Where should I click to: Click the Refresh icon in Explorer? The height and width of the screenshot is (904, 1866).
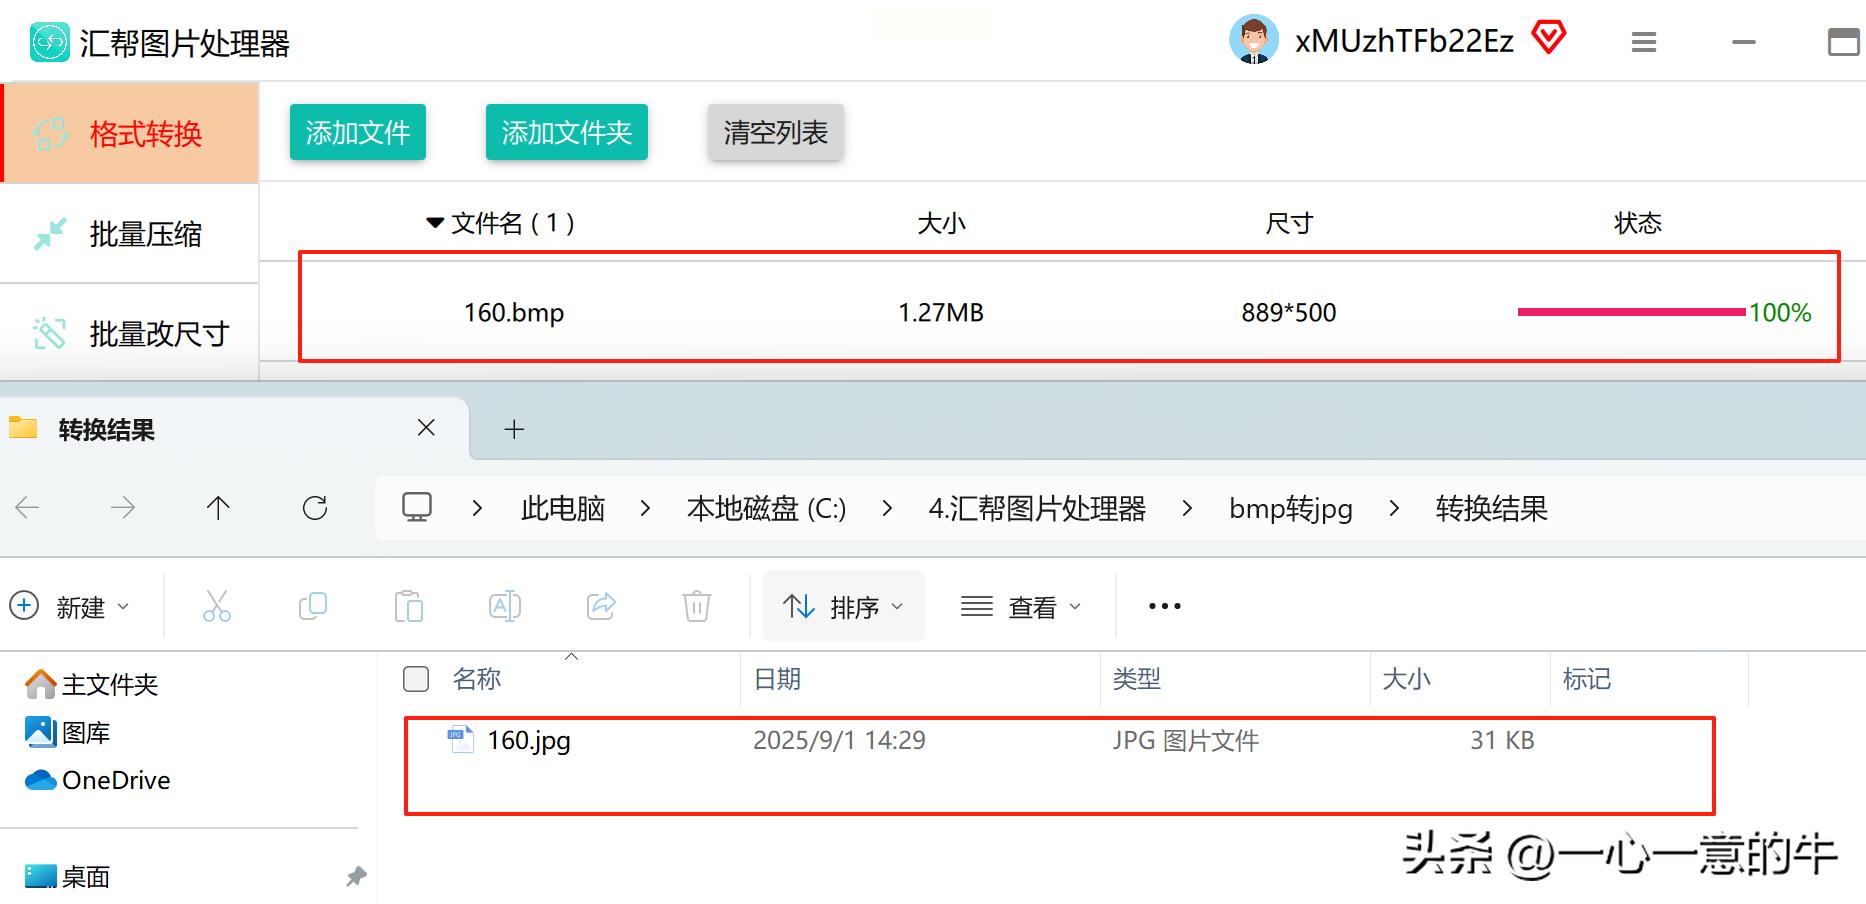[x=315, y=507]
